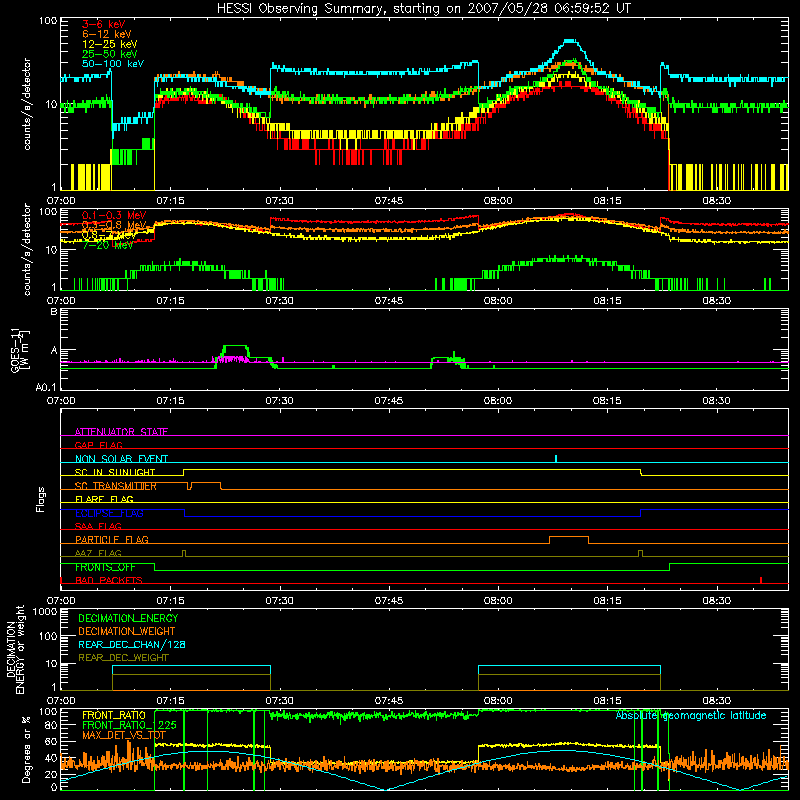The image size is (800, 800).
Task: Click the GOES-11 W m-2 axis label
Action: tap(19, 350)
